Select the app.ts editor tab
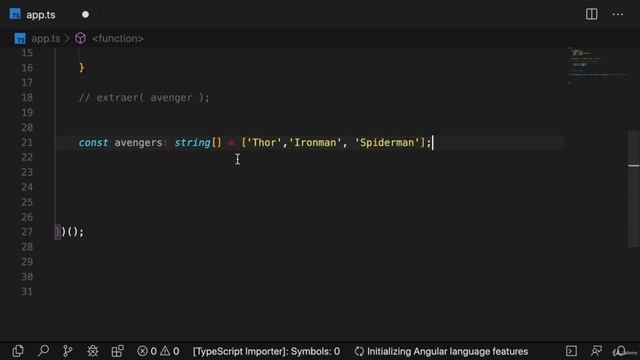 (x=49, y=15)
